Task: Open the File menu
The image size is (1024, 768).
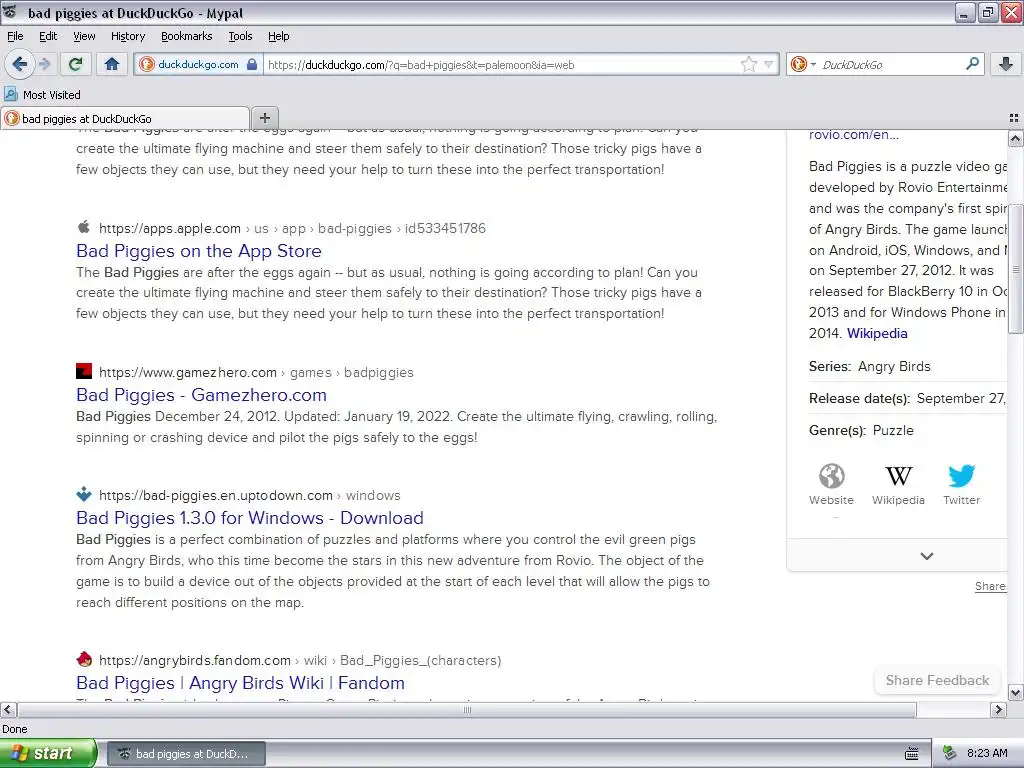Action: pos(15,36)
